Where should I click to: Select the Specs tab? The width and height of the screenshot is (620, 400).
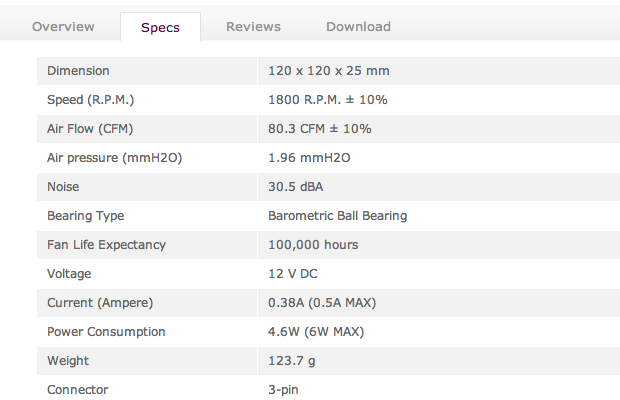click(160, 27)
